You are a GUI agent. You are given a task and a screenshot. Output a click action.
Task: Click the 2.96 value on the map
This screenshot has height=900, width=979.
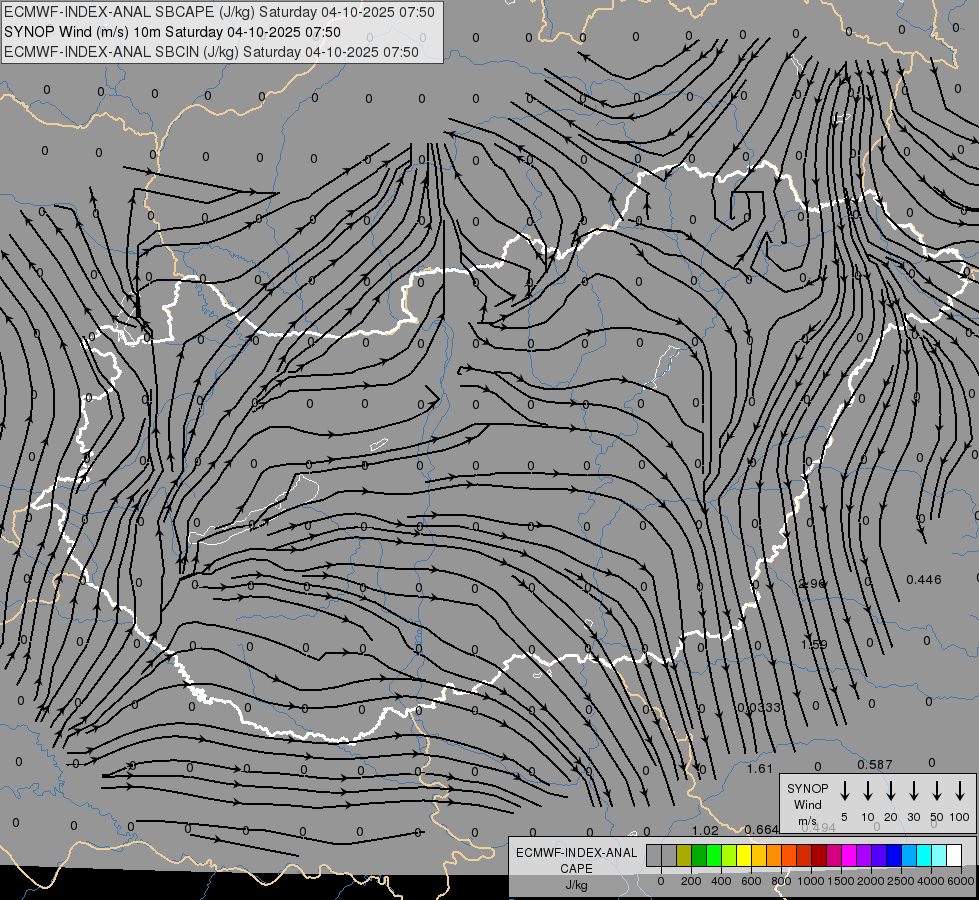click(812, 583)
